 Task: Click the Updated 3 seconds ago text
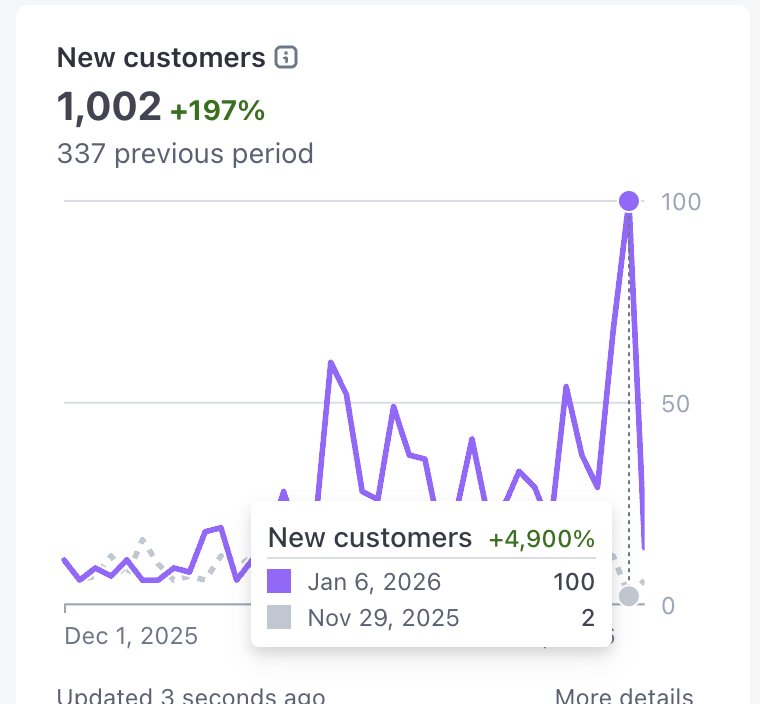tap(191, 696)
